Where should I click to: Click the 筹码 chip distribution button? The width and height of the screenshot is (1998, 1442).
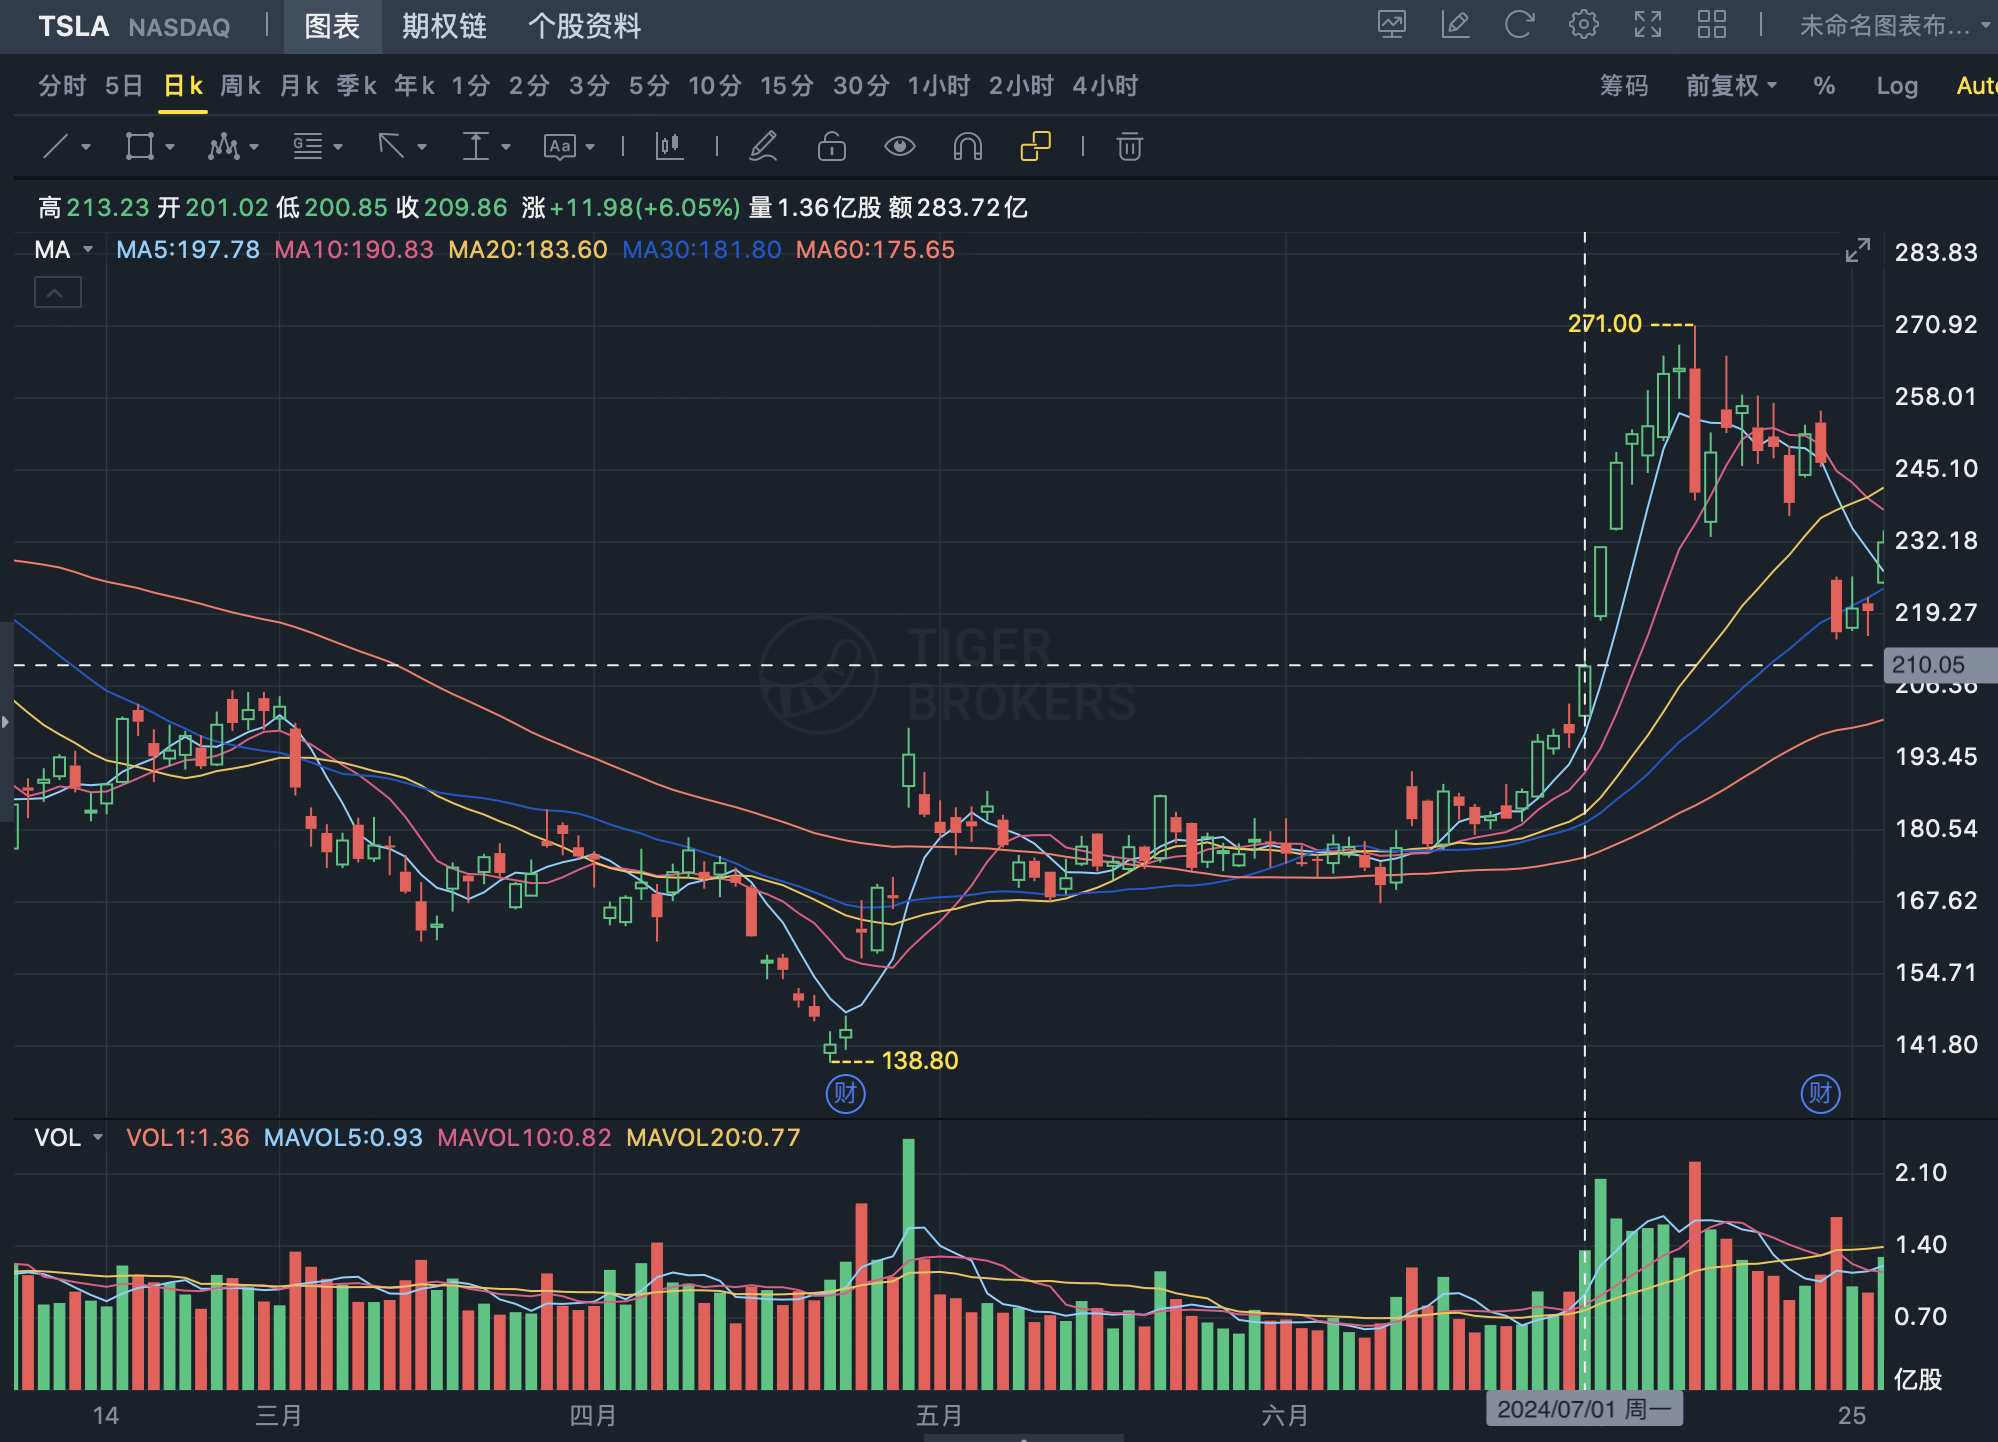tap(1623, 86)
